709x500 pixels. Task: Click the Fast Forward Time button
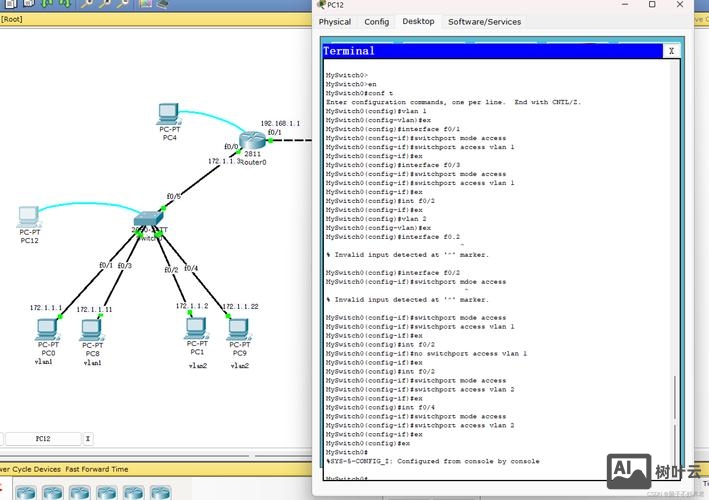pos(97,468)
